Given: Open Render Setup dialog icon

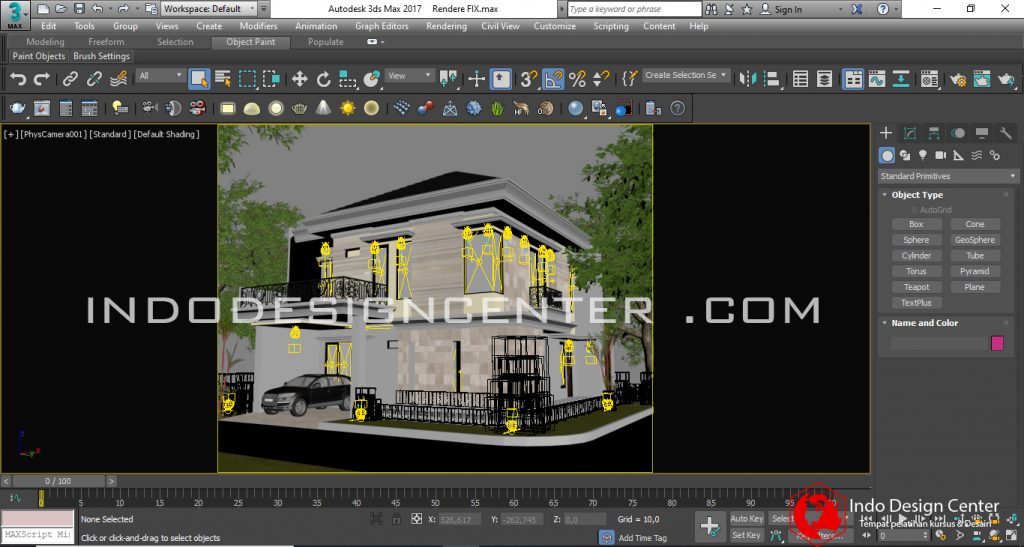Looking at the screenshot, I should (958, 79).
